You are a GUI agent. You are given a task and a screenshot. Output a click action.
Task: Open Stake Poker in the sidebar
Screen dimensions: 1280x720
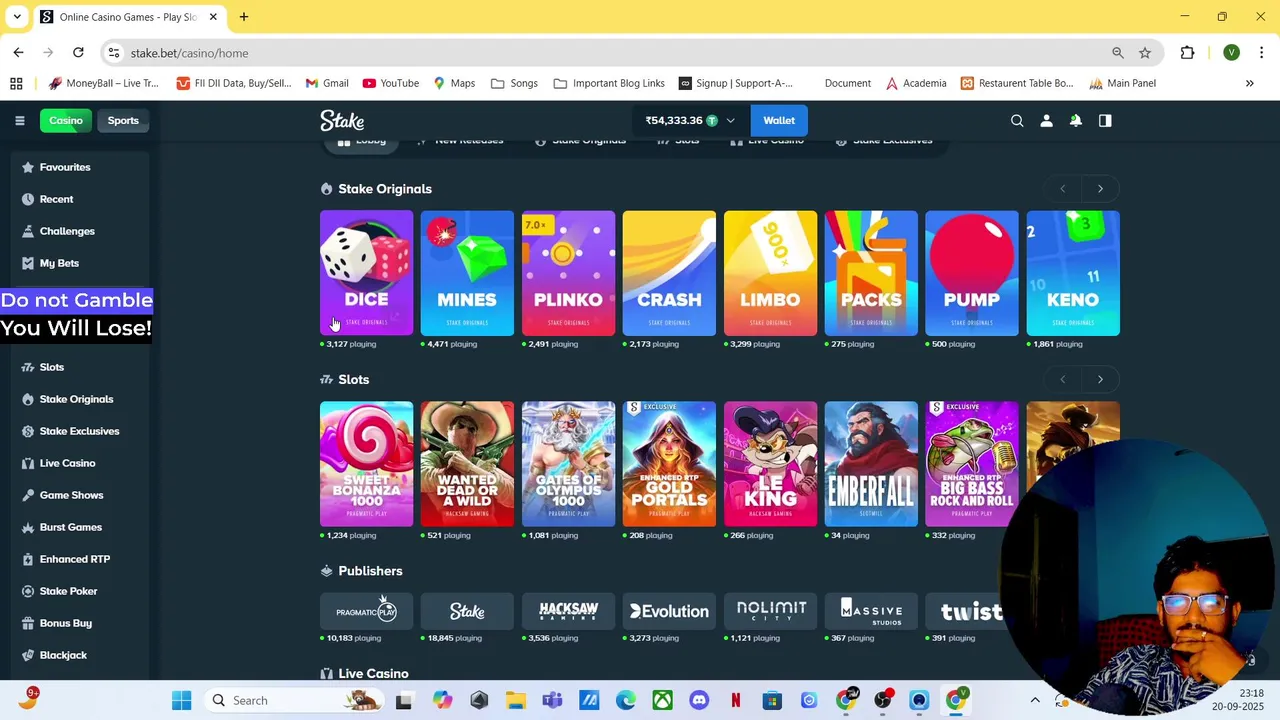pos(68,591)
